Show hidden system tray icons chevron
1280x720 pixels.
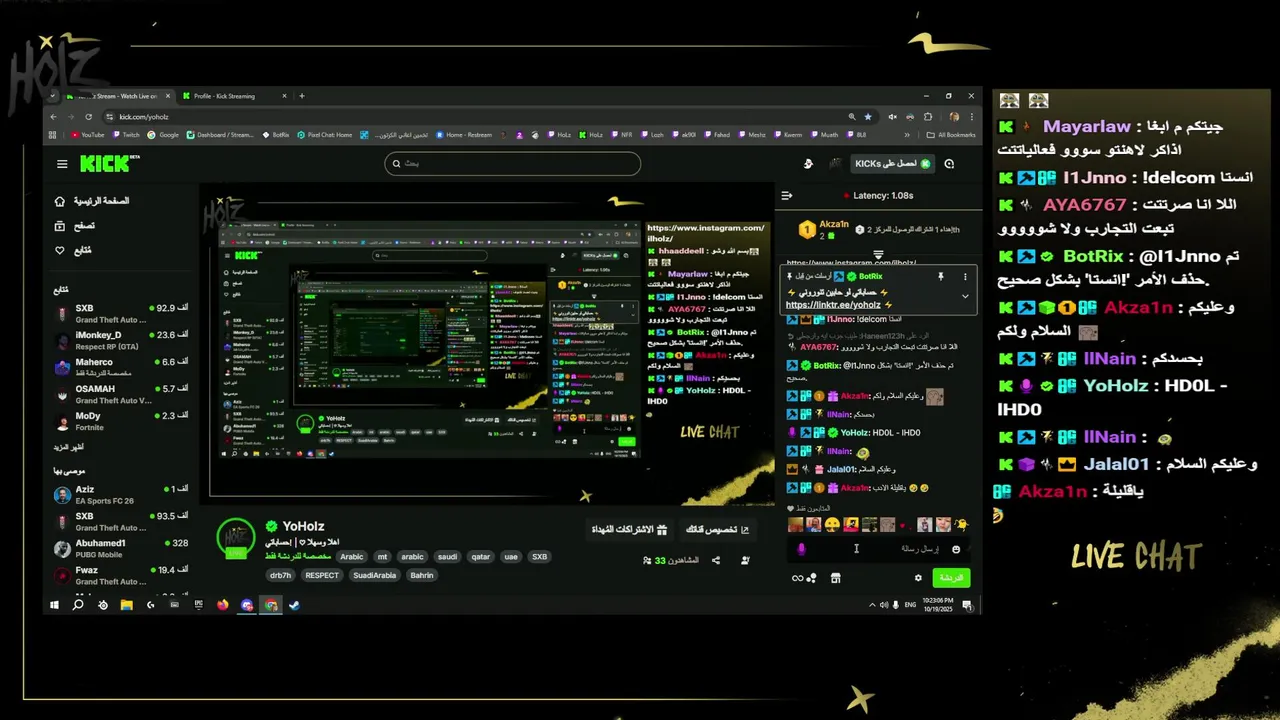872,605
